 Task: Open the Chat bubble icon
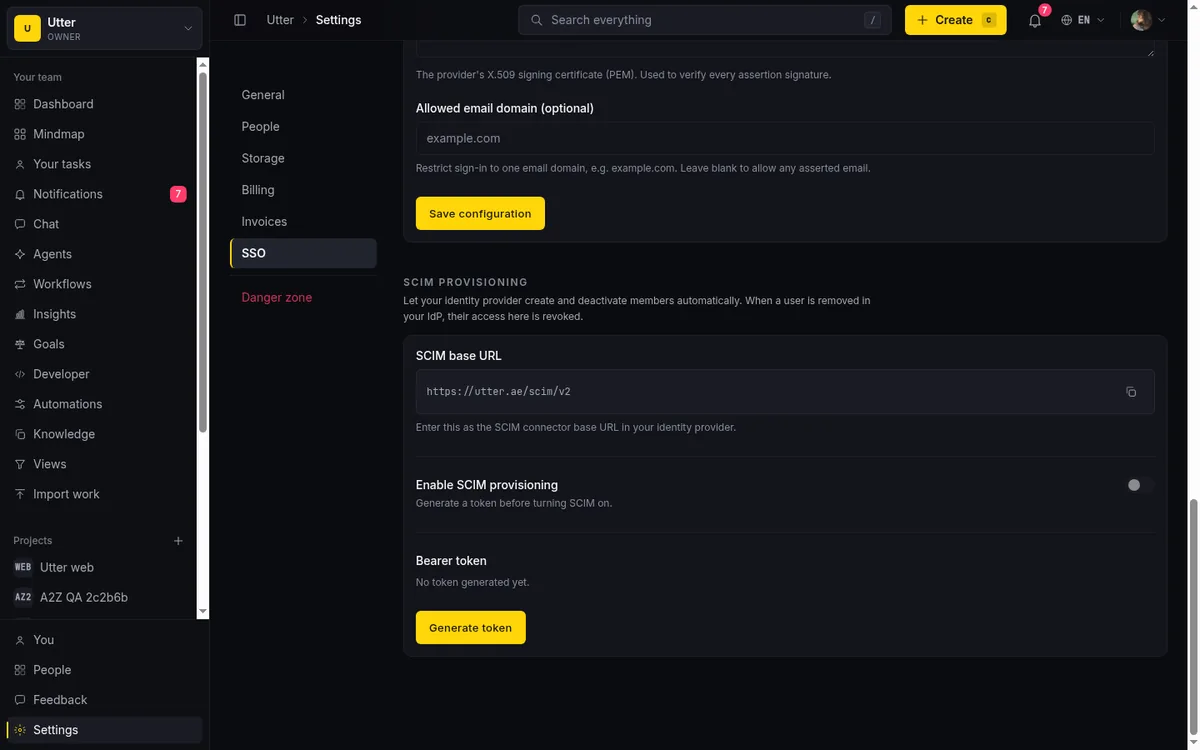click(20, 224)
